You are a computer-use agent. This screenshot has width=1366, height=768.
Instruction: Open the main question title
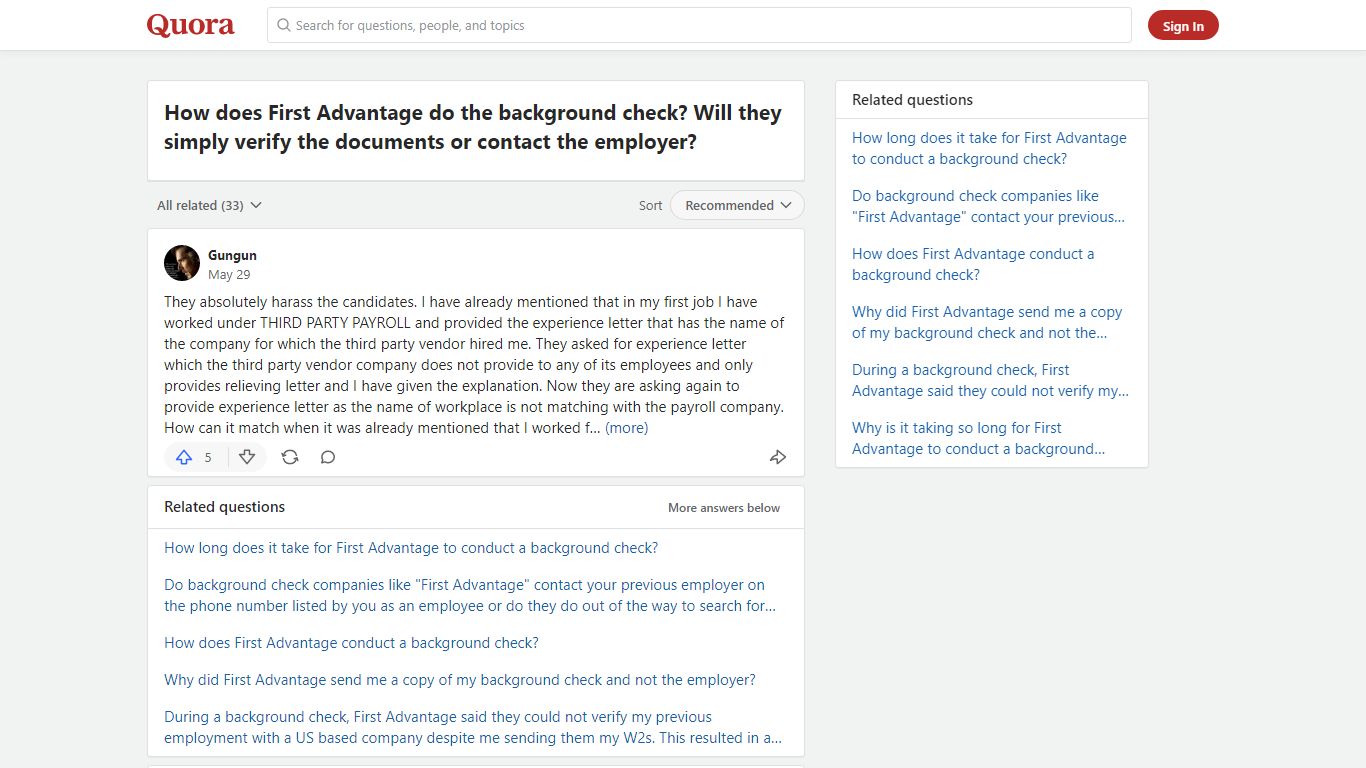[473, 127]
